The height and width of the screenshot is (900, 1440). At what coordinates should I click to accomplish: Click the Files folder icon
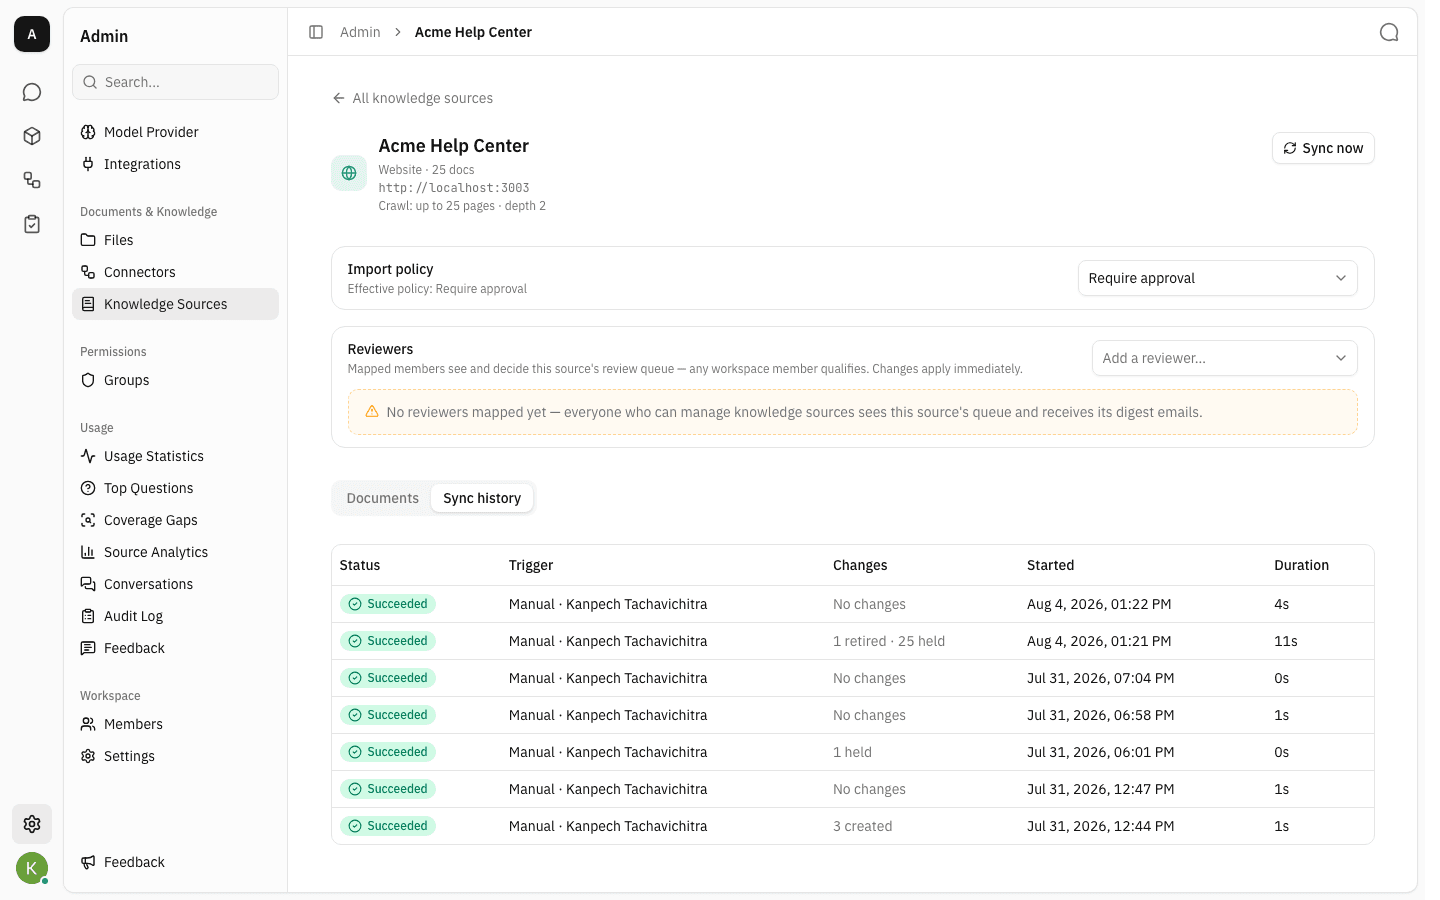click(88, 240)
